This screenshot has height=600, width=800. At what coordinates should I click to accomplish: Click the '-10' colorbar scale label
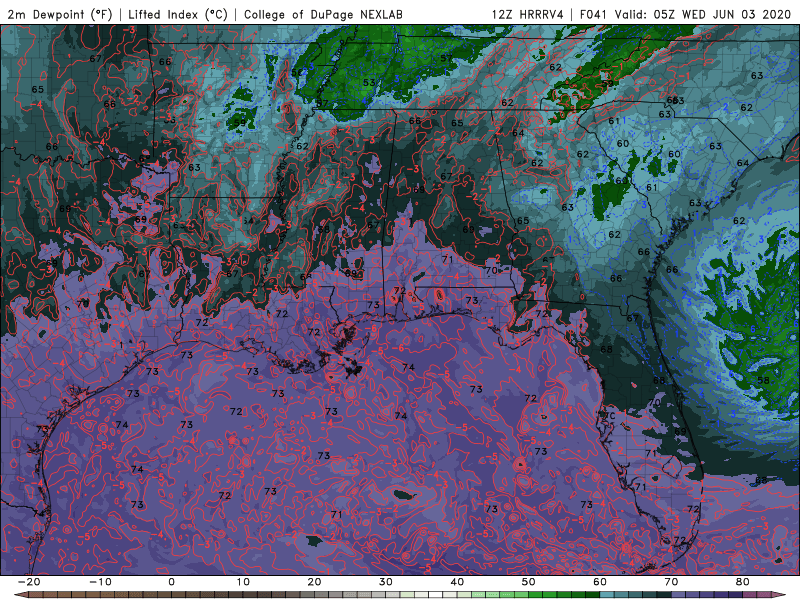100,582
